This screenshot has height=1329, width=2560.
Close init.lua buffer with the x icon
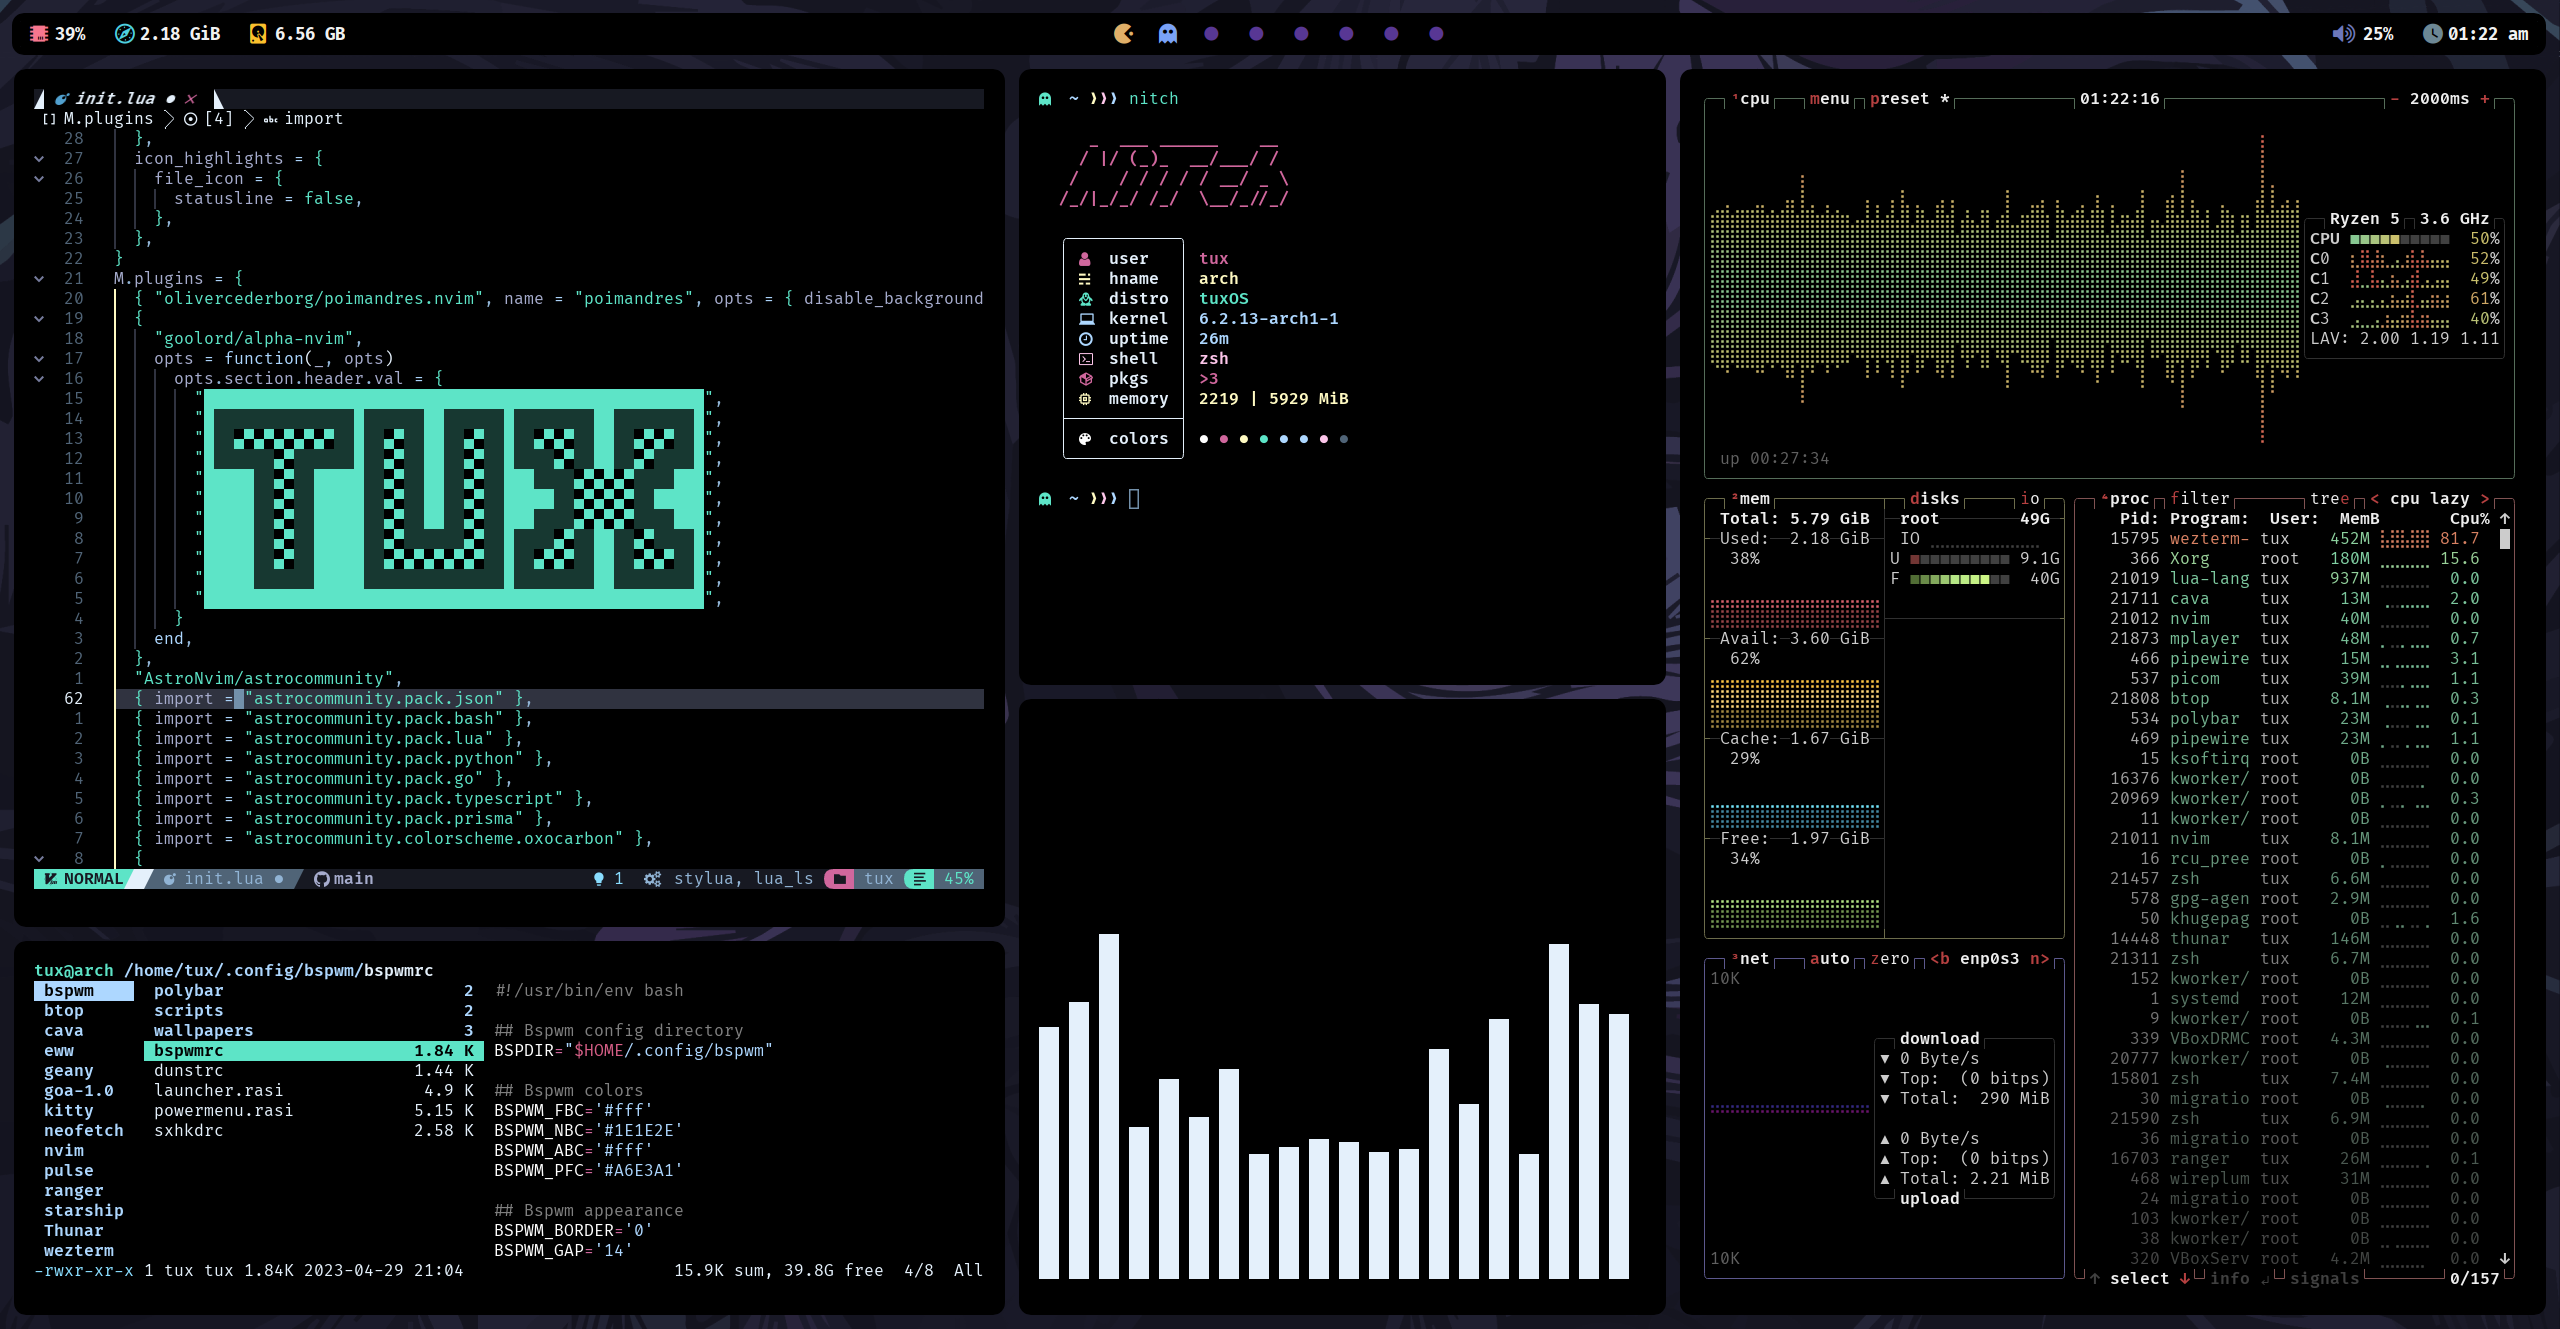(191, 99)
